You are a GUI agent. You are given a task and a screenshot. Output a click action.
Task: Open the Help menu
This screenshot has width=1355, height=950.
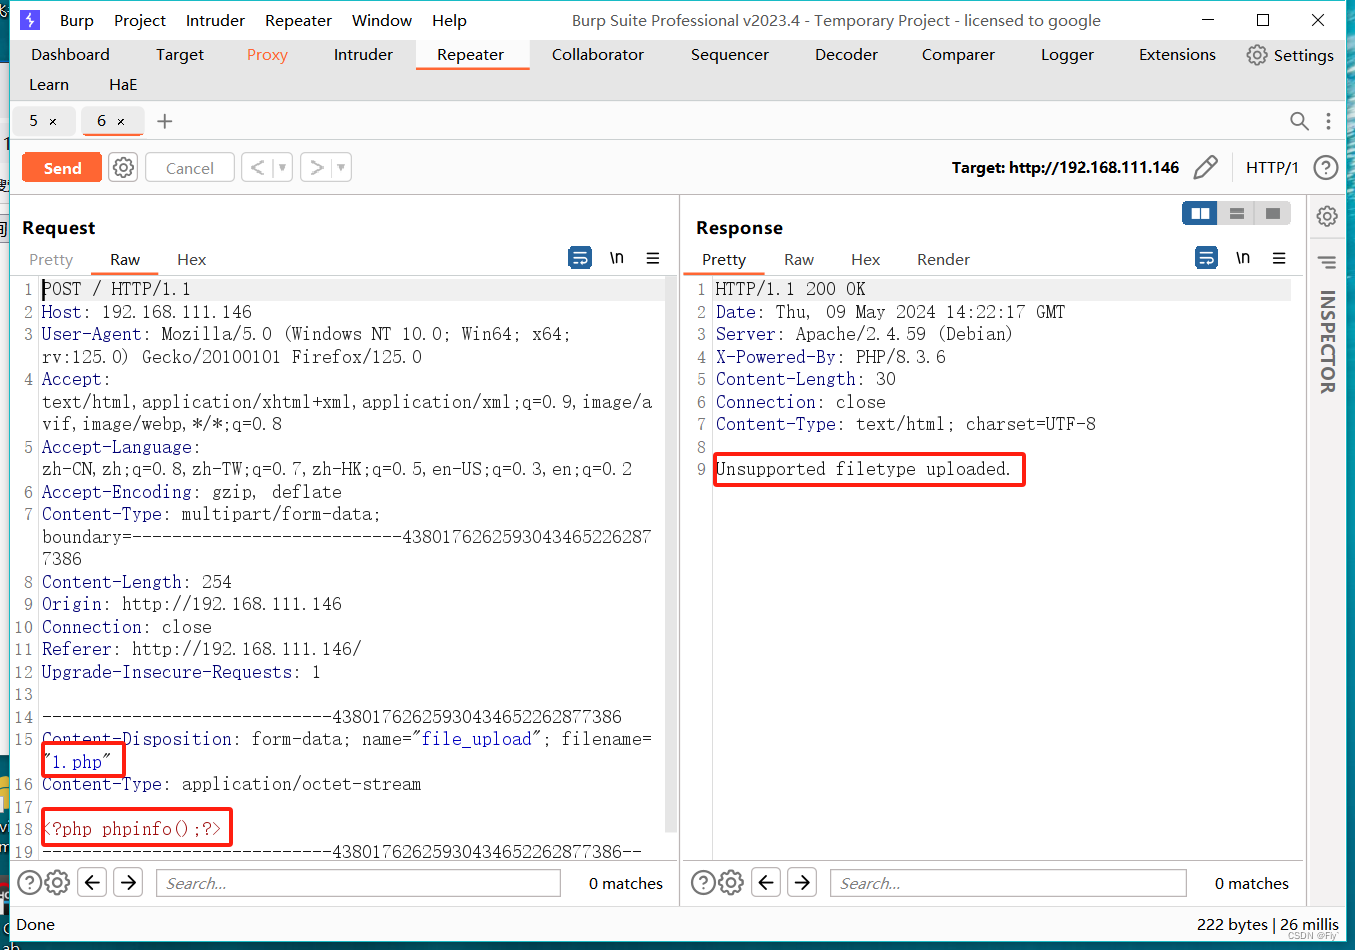click(x=449, y=20)
